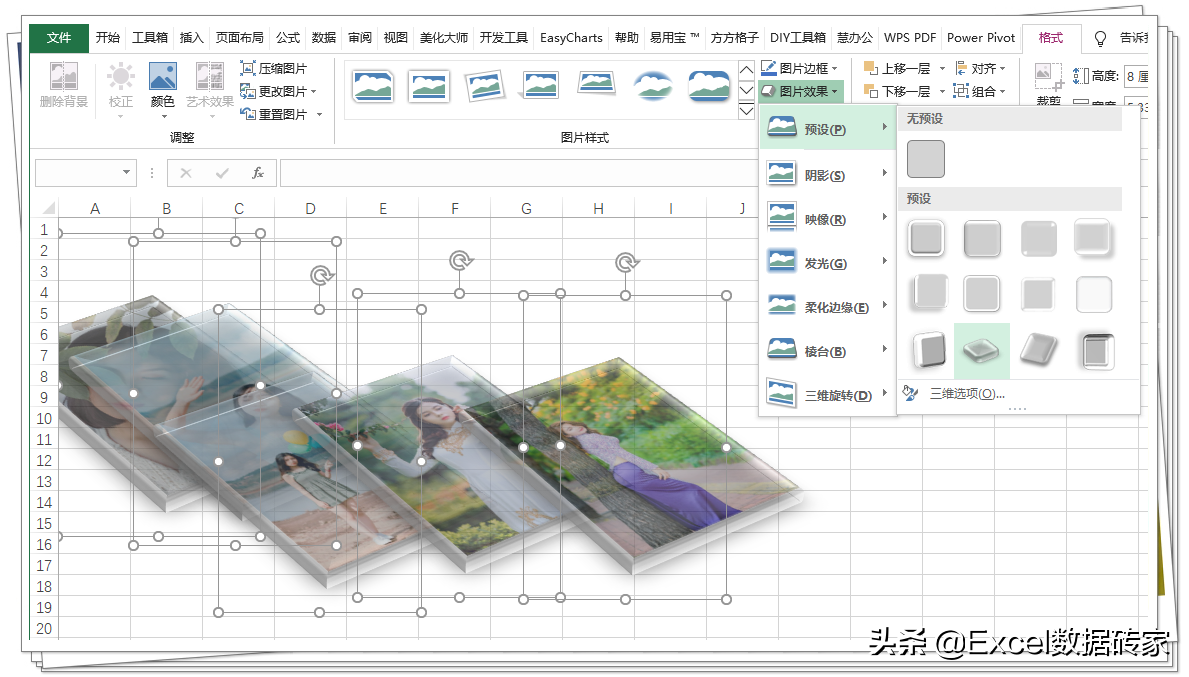Viewport: 1189px width, 677px height.
Task: Open the Group (组合) dropdown
Action: (x=980, y=91)
